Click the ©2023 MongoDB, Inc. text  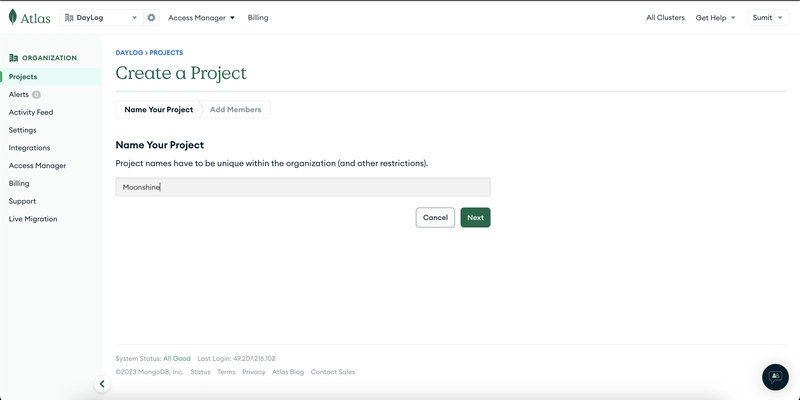point(149,372)
